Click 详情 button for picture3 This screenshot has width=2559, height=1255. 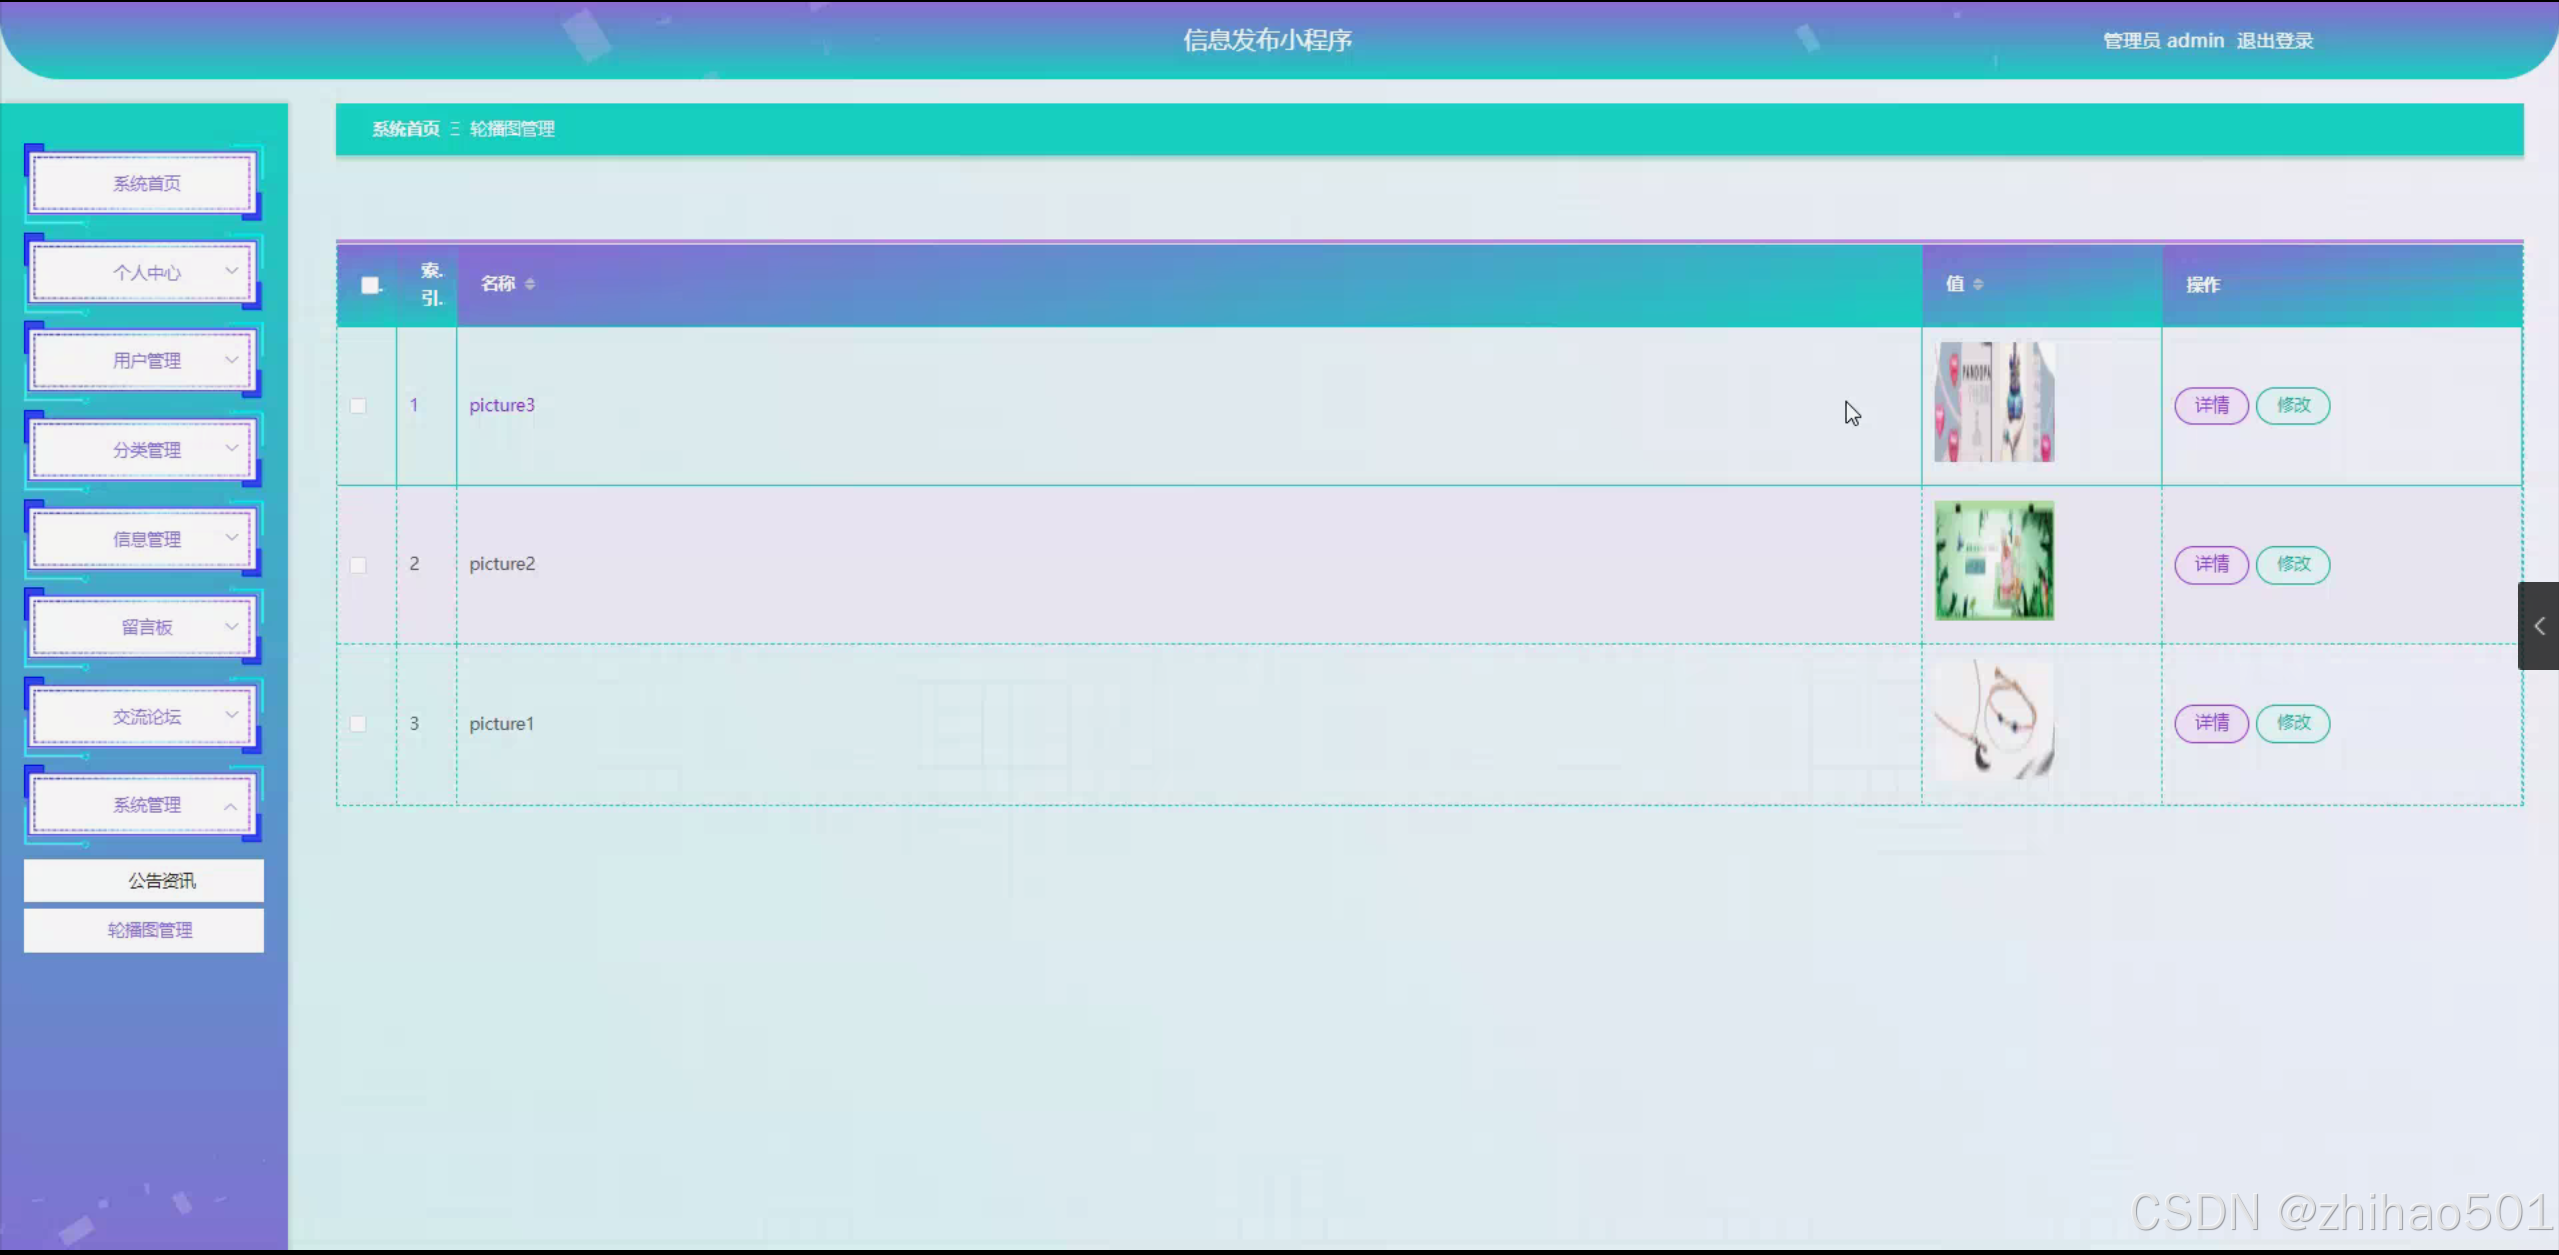(x=2211, y=405)
